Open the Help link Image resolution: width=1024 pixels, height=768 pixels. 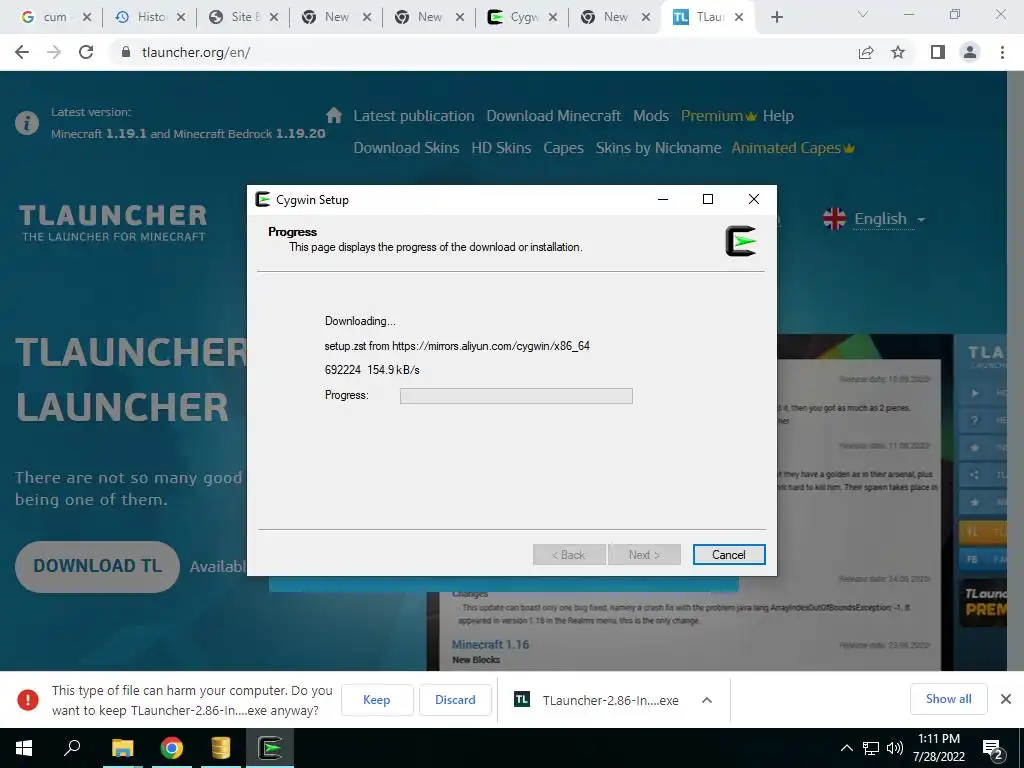coord(778,116)
